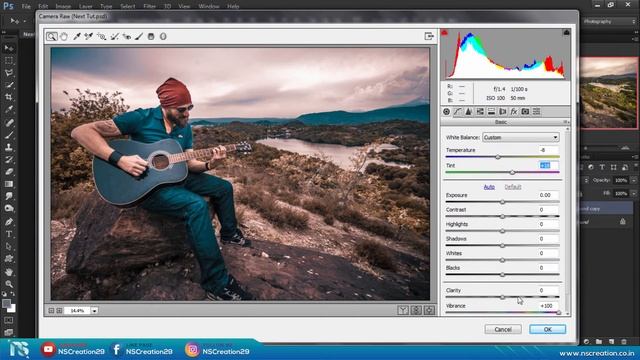Switch to the Tone Curve tab
Viewport: 640px width, 360px height.
point(458,111)
